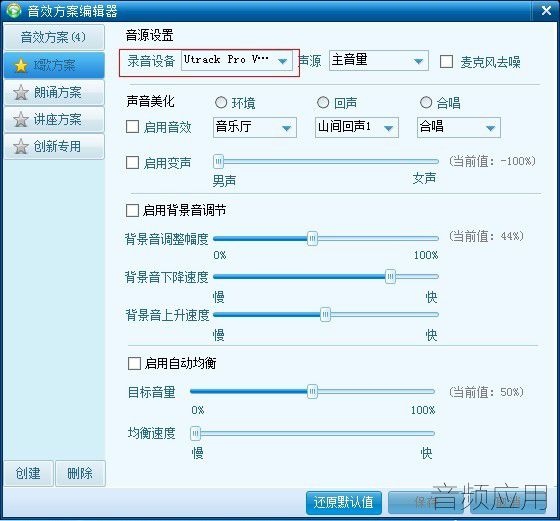Open the 录音设备 Utrack Pro dropdown

click(x=237, y=60)
